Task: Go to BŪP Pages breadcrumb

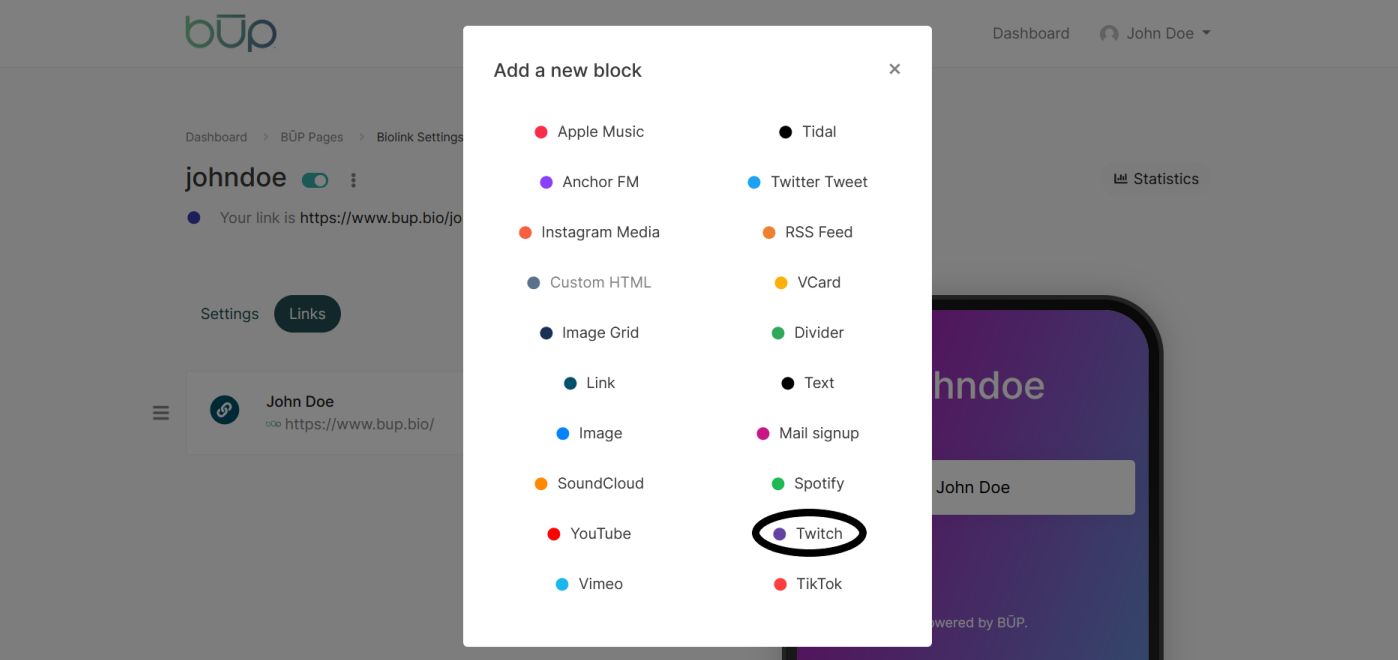Action: (x=311, y=137)
